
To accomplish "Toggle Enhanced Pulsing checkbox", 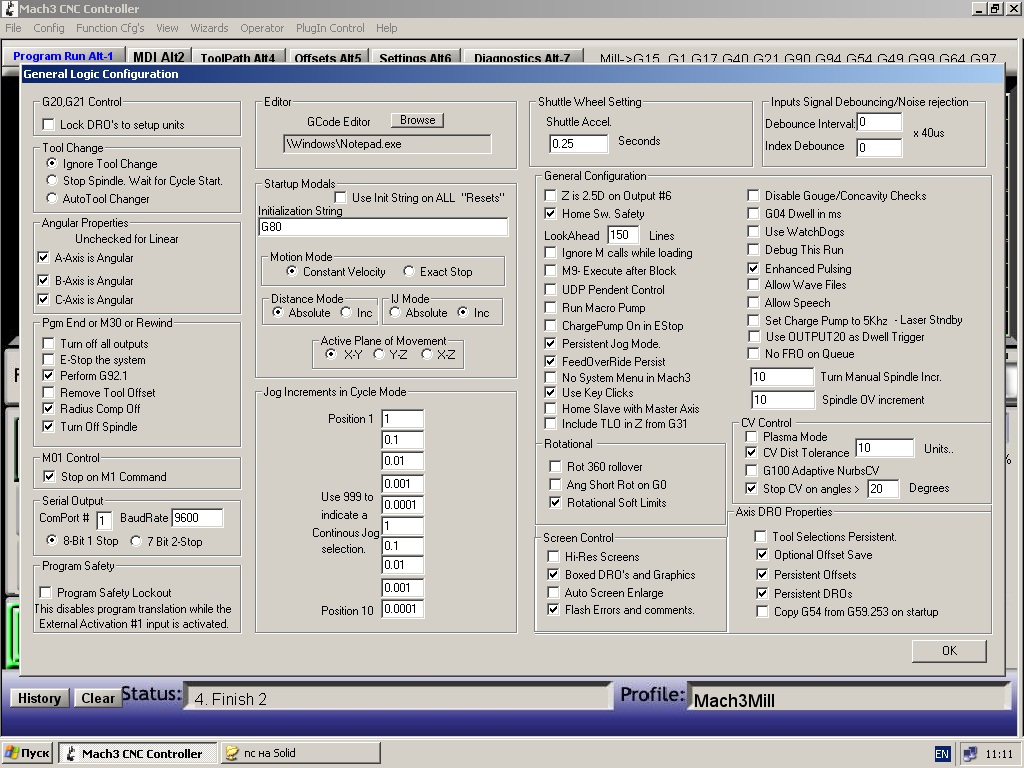I will pyautogui.click(x=754, y=268).
